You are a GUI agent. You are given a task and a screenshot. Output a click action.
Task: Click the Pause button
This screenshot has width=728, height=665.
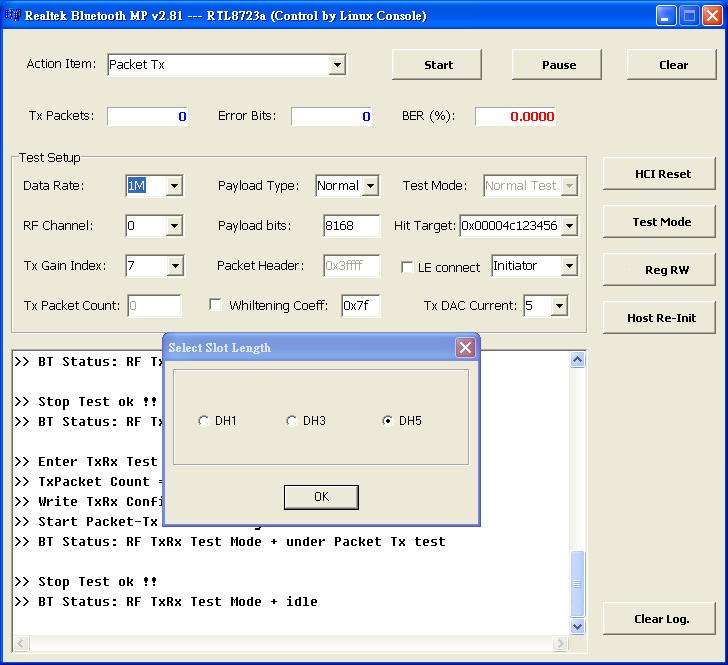click(557, 65)
